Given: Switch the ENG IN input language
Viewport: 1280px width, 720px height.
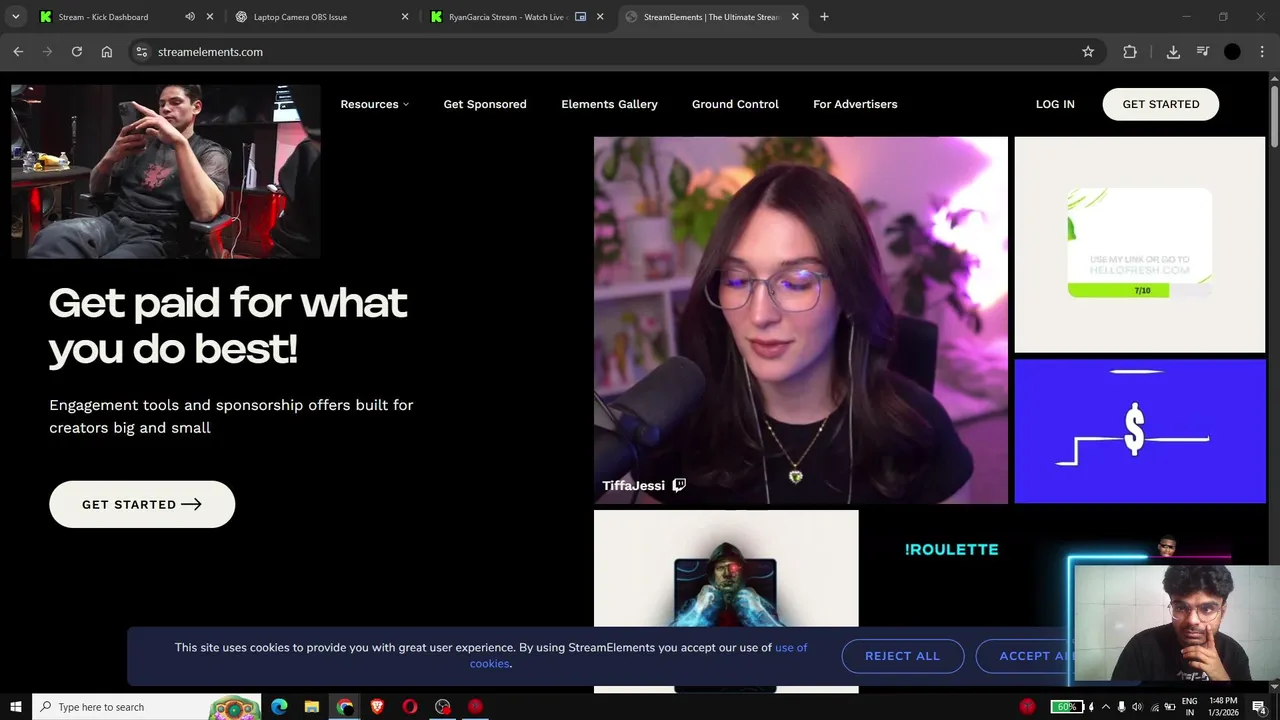Looking at the screenshot, I should 1189,707.
